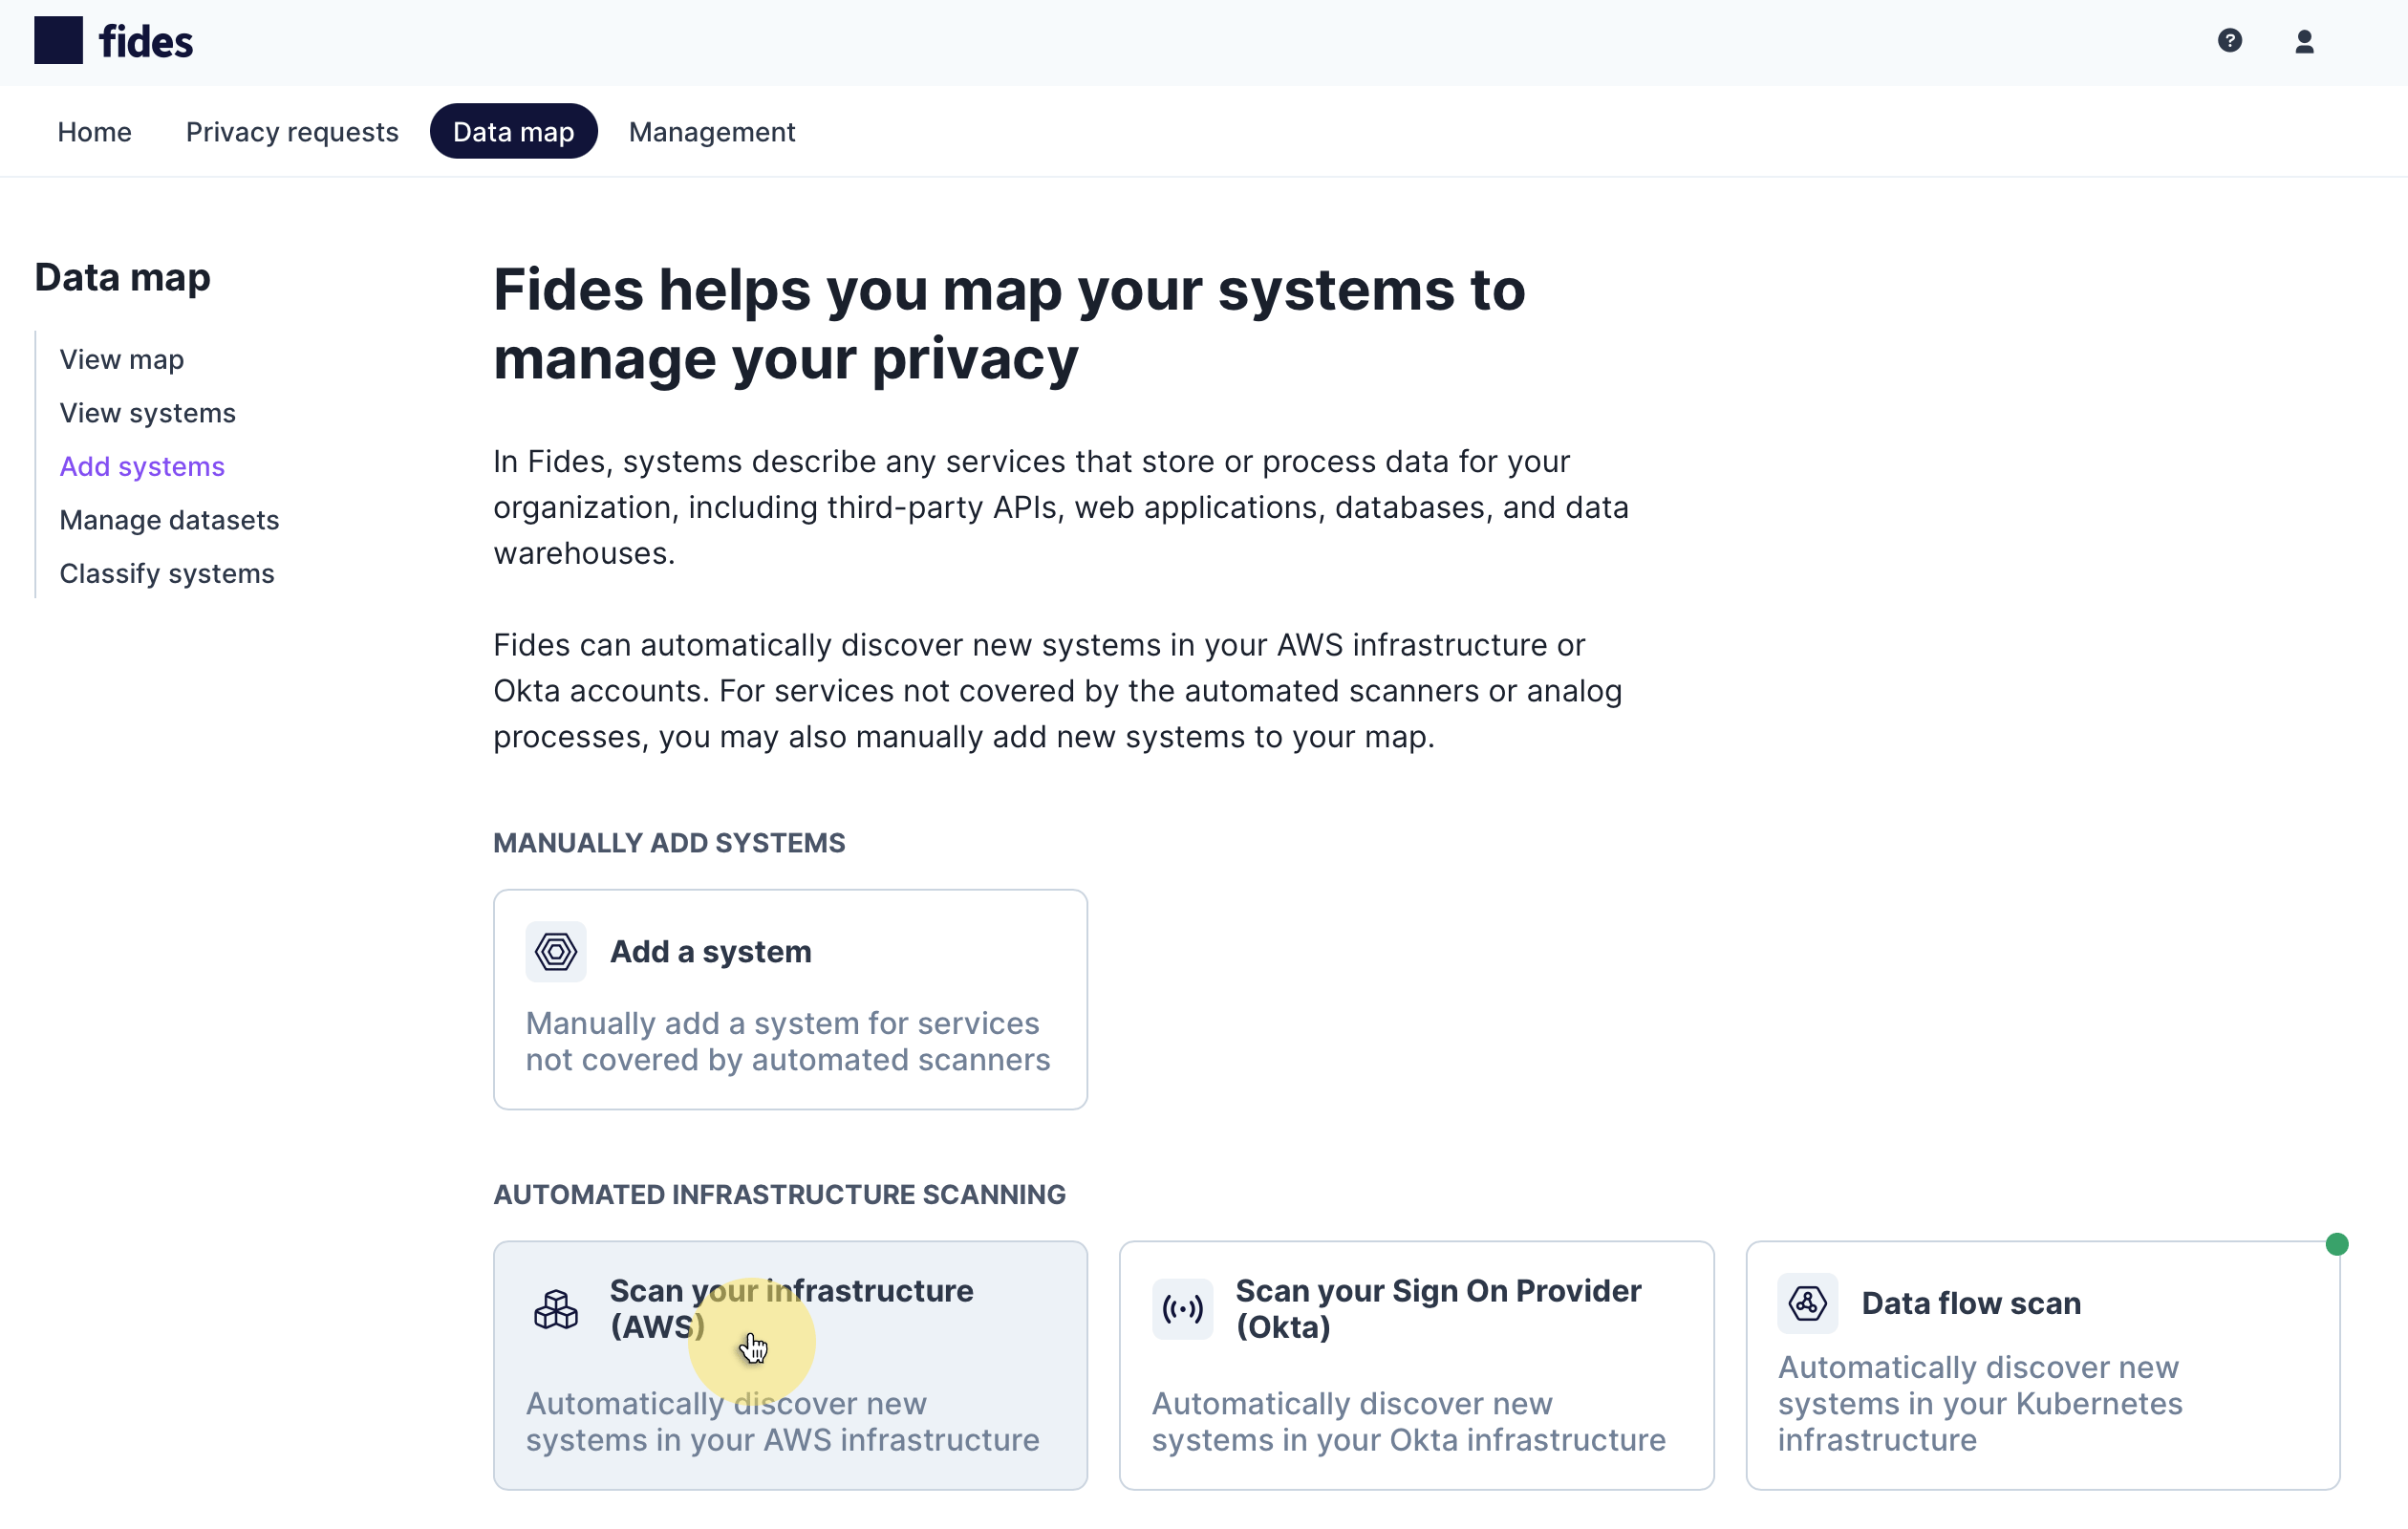The image size is (2408, 1529).
Task: Open the Privacy requests tab
Action: point(292,132)
